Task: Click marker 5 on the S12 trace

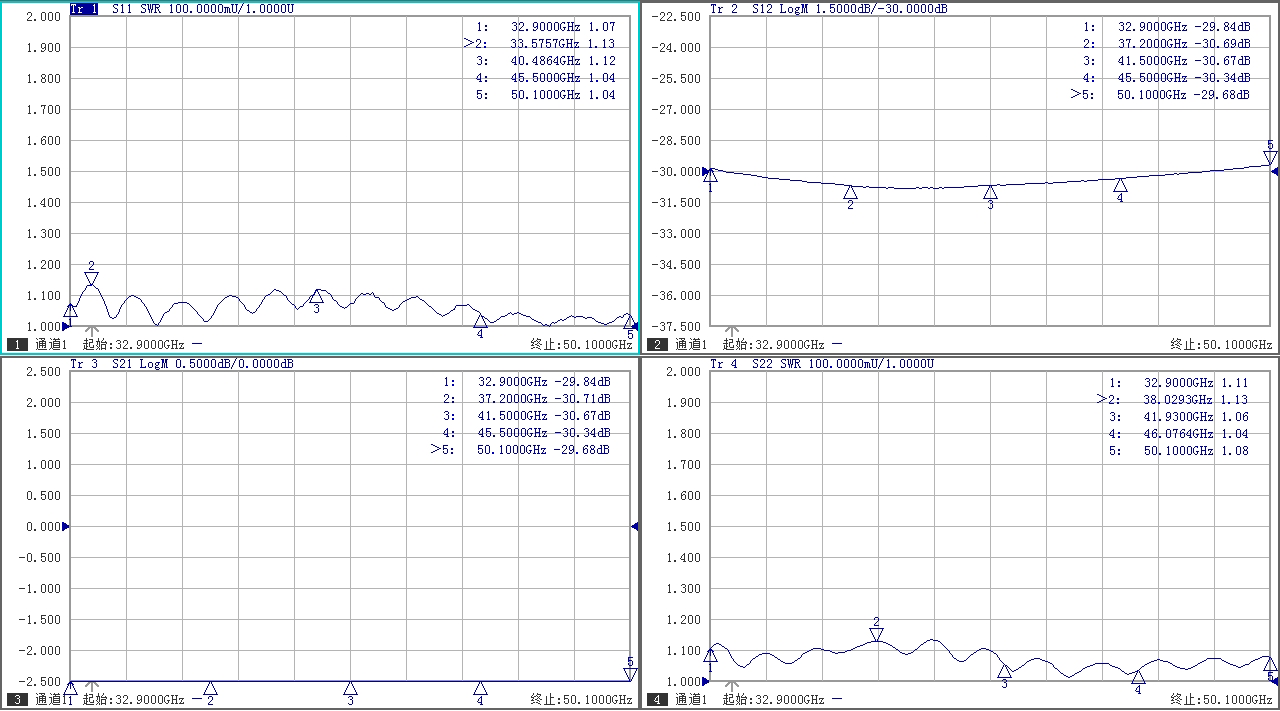Action: [1270, 157]
